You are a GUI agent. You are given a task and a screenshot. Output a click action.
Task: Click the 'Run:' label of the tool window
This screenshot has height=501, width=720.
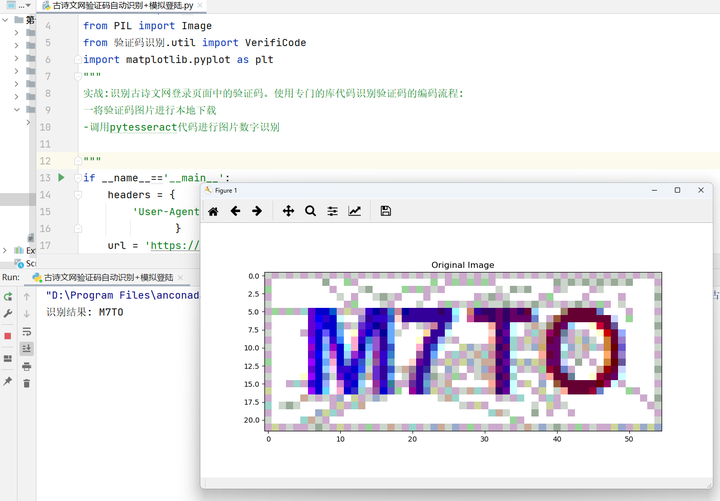[x=11, y=277]
